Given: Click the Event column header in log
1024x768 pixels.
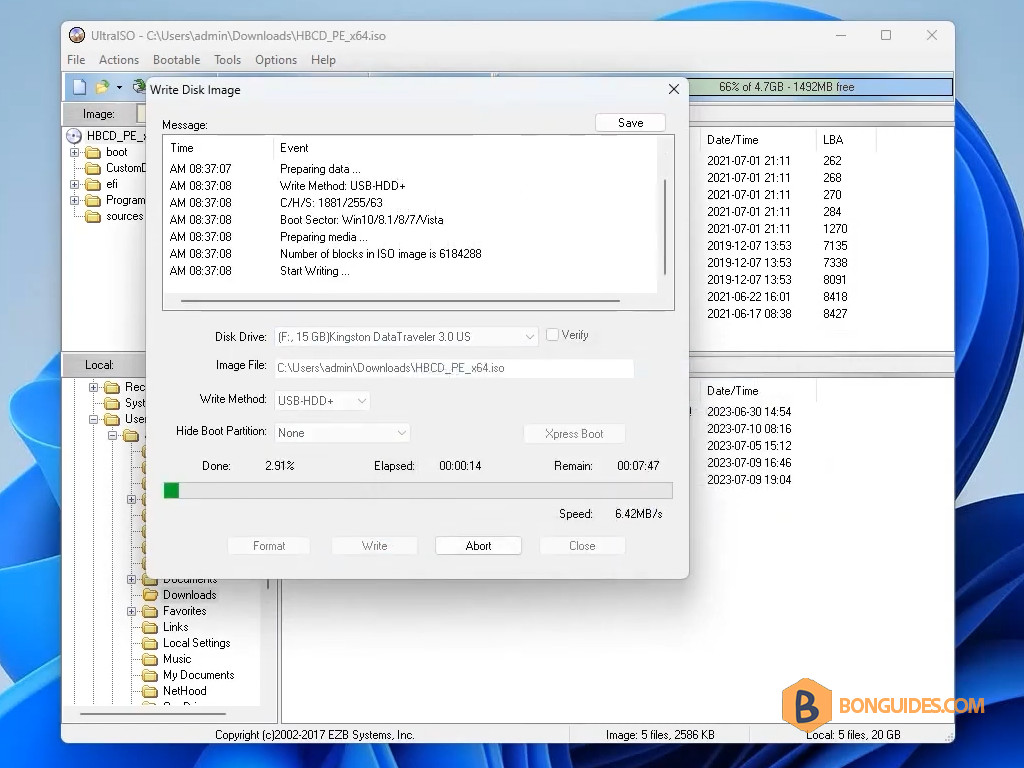Looking at the screenshot, I should pyautogui.click(x=294, y=148).
